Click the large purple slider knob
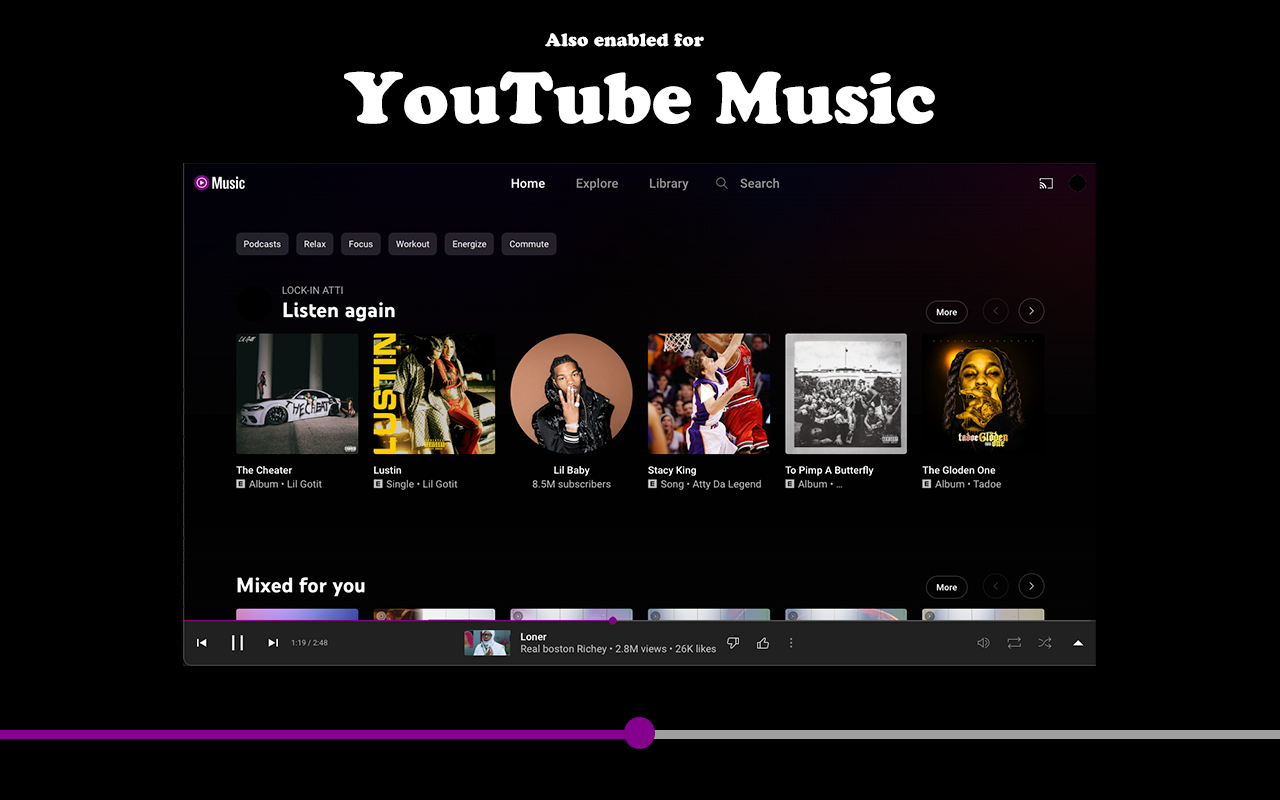 (640, 733)
